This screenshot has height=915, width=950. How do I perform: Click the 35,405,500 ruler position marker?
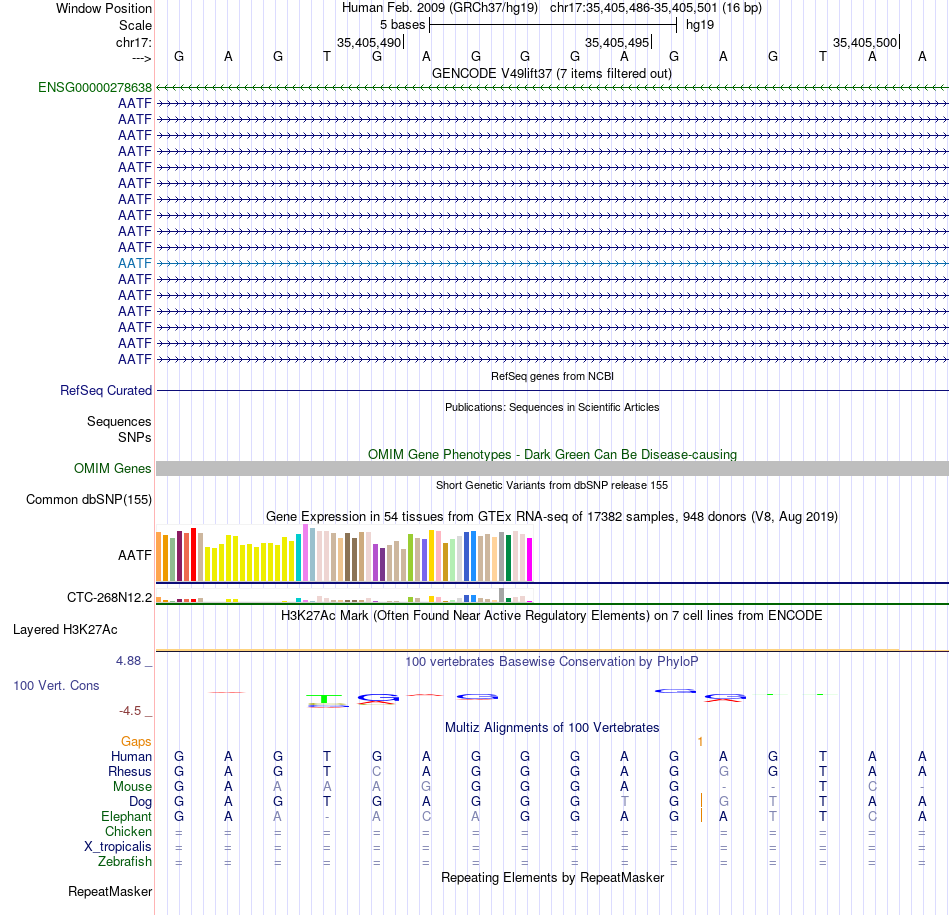(x=865, y=42)
